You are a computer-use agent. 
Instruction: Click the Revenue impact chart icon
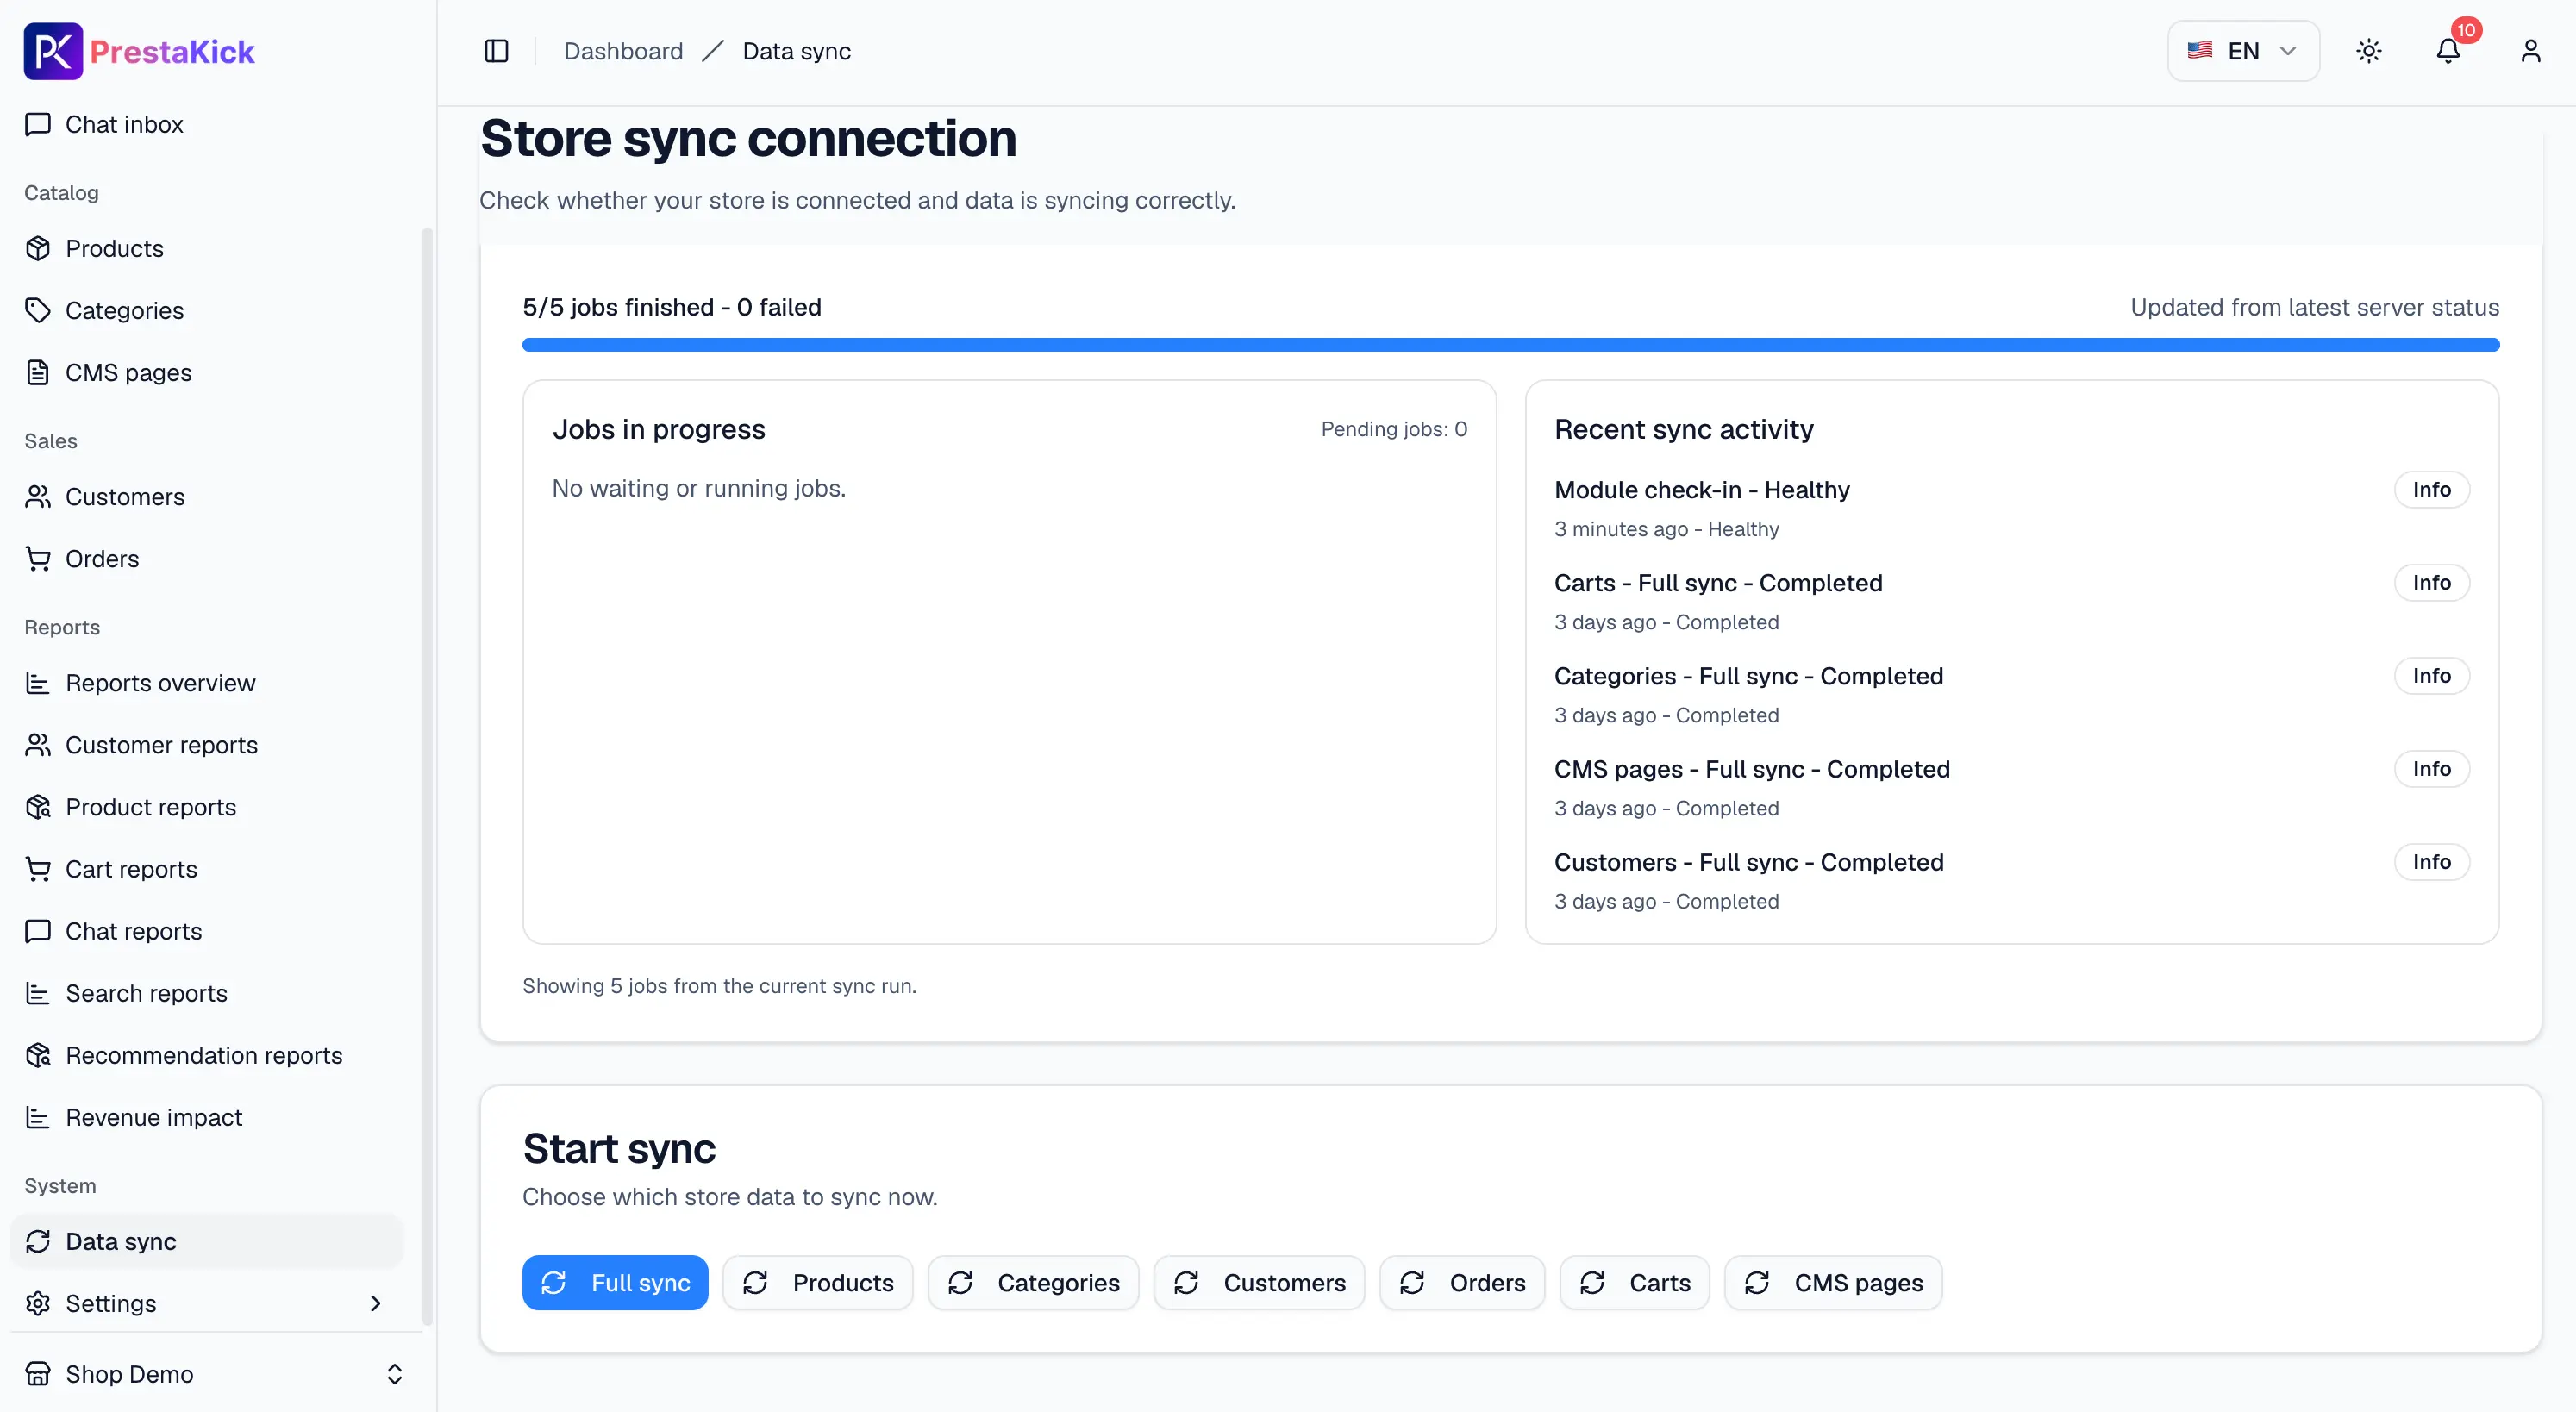tap(38, 1117)
